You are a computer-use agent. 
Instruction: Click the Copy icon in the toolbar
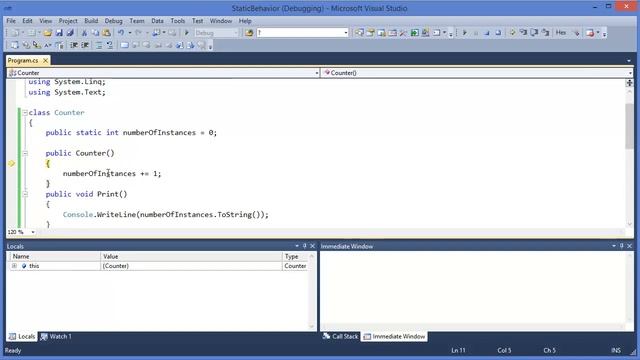point(95,33)
